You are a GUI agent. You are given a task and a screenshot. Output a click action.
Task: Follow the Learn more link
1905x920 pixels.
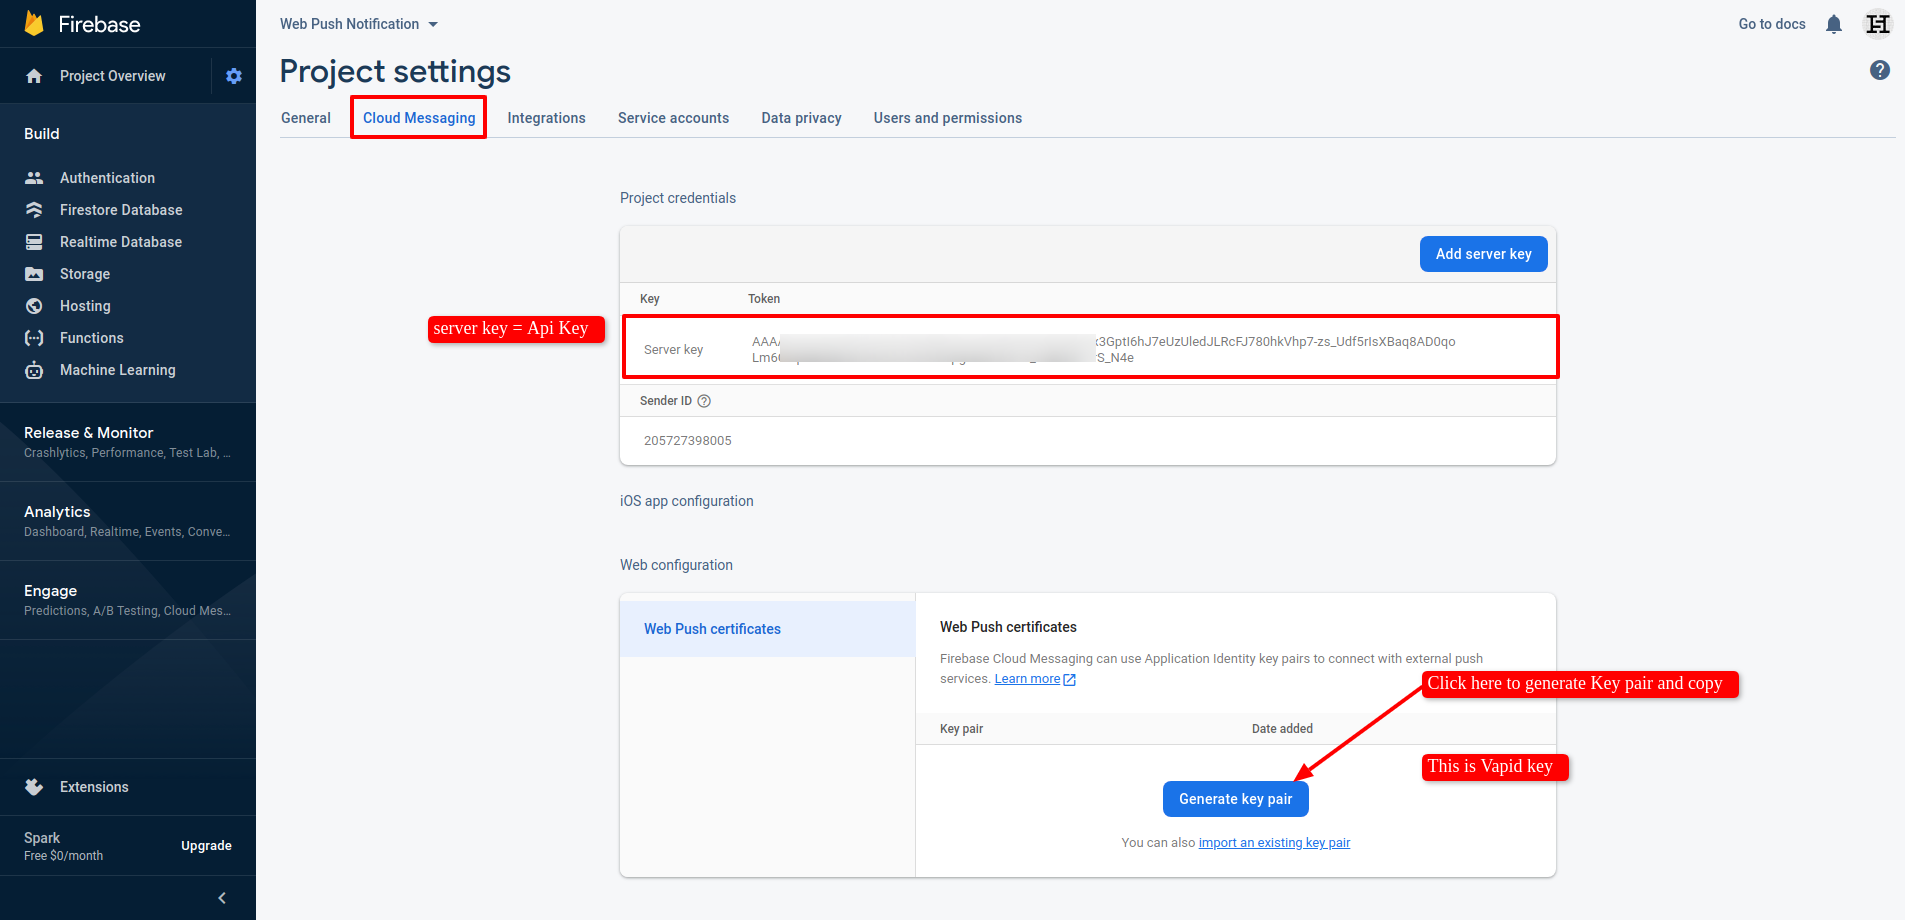tap(1027, 679)
